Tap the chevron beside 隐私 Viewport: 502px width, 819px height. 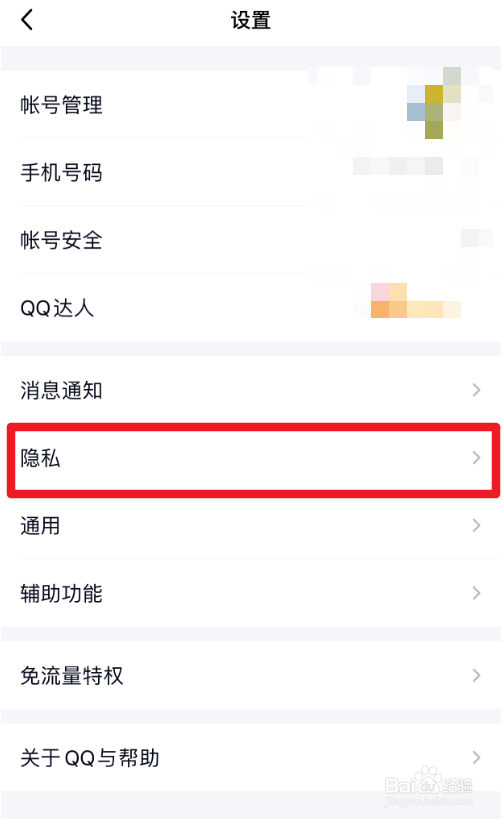coord(476,458)
